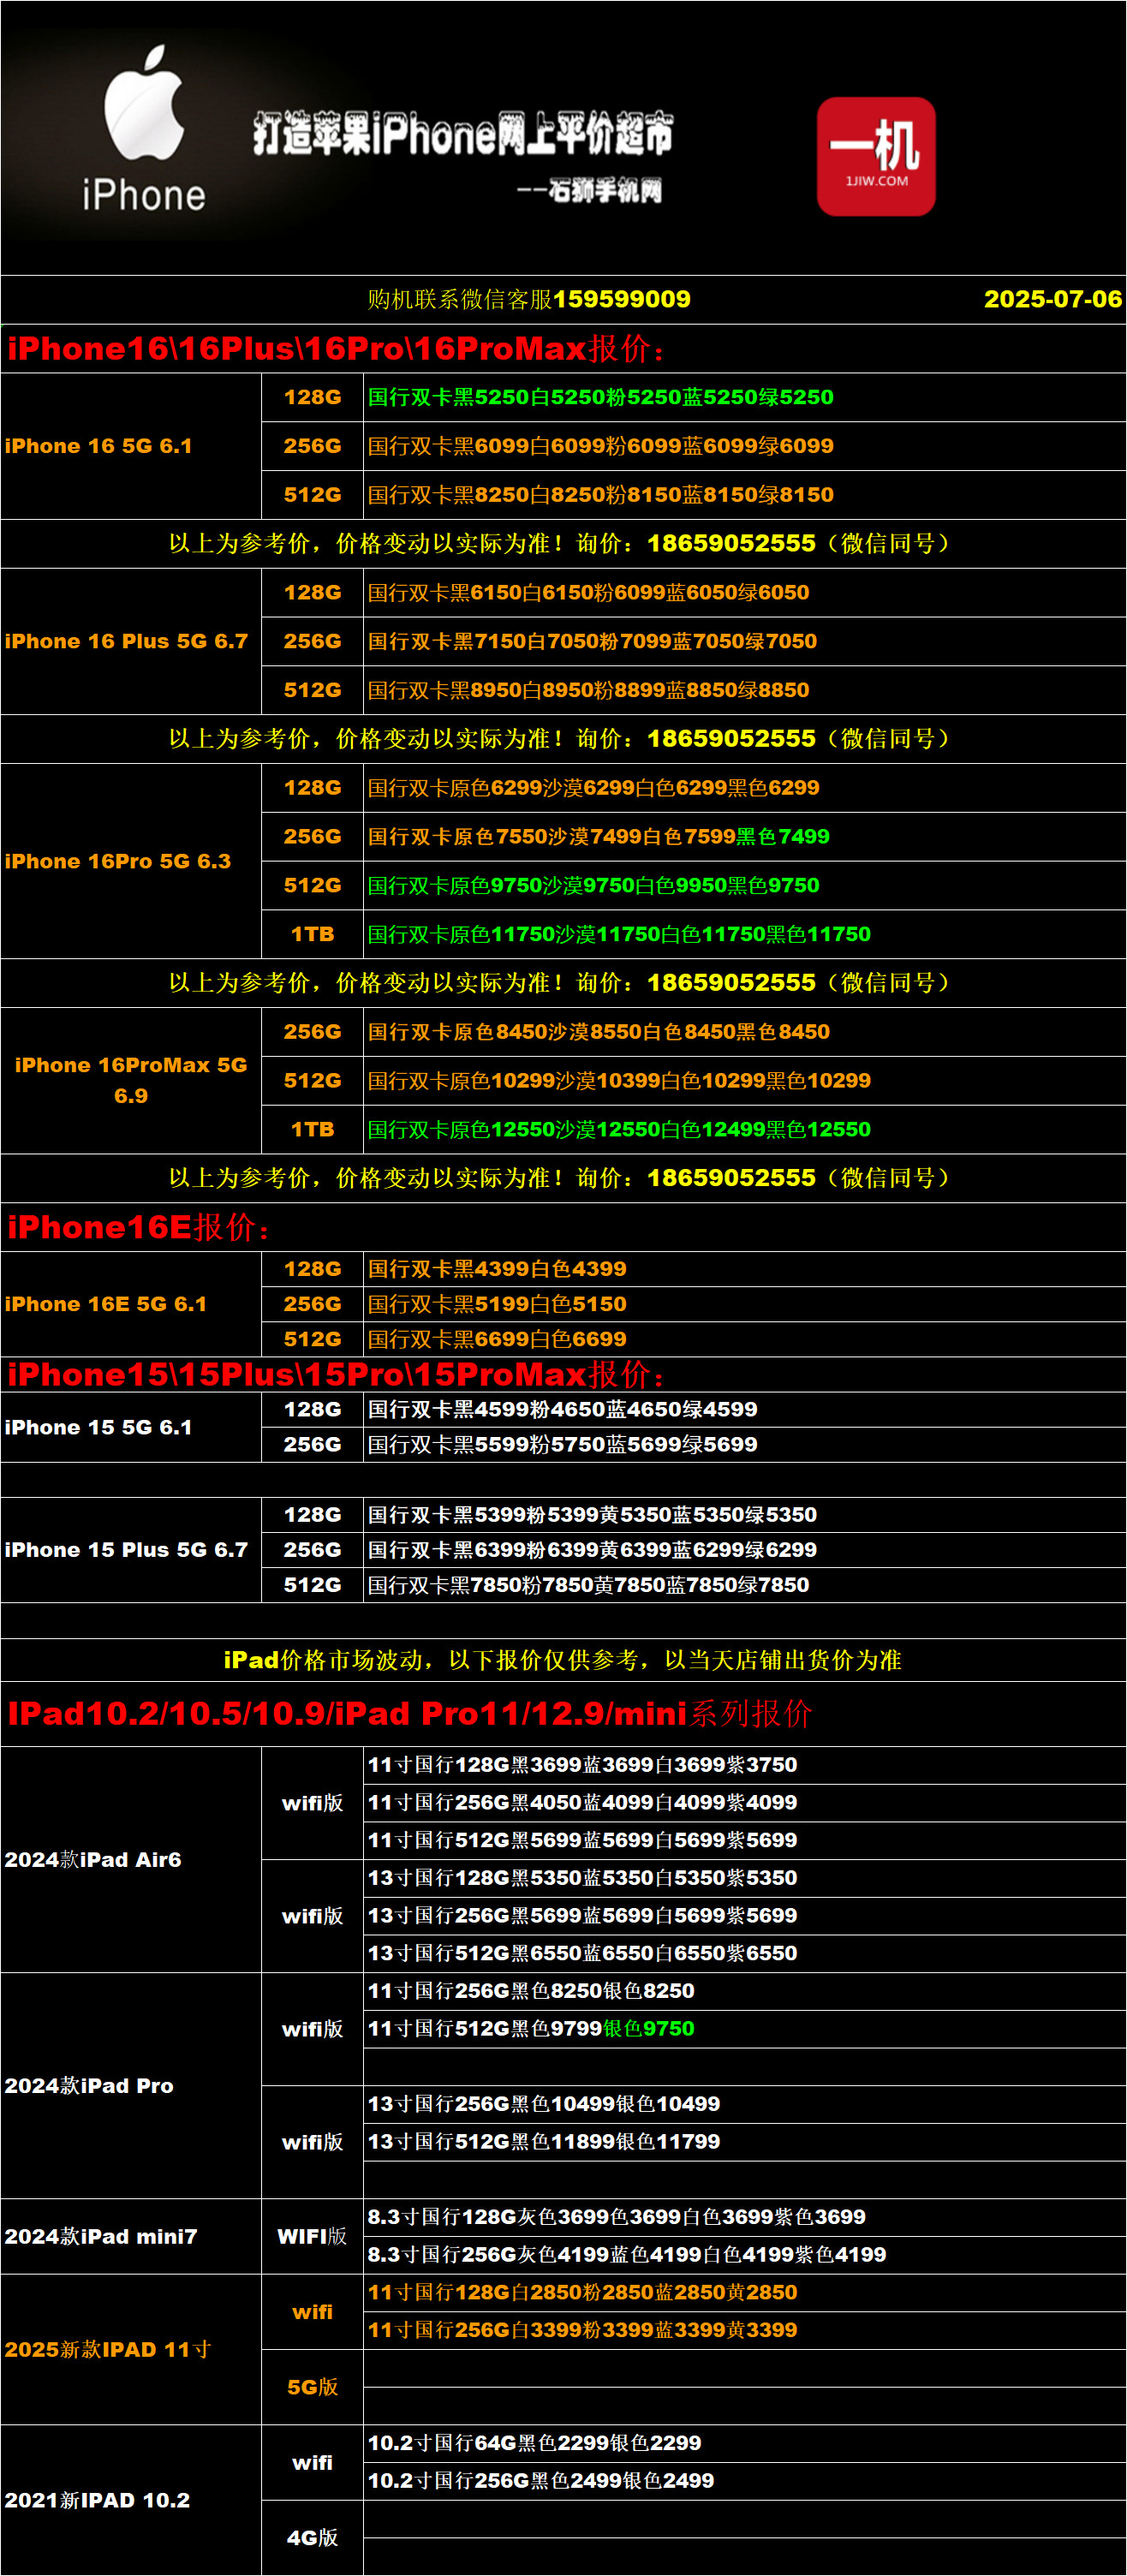Click the row 13寸国行256G黑色10499
The height and width of the screenshot is (2576, 1127).
(x=745, y=2104)
